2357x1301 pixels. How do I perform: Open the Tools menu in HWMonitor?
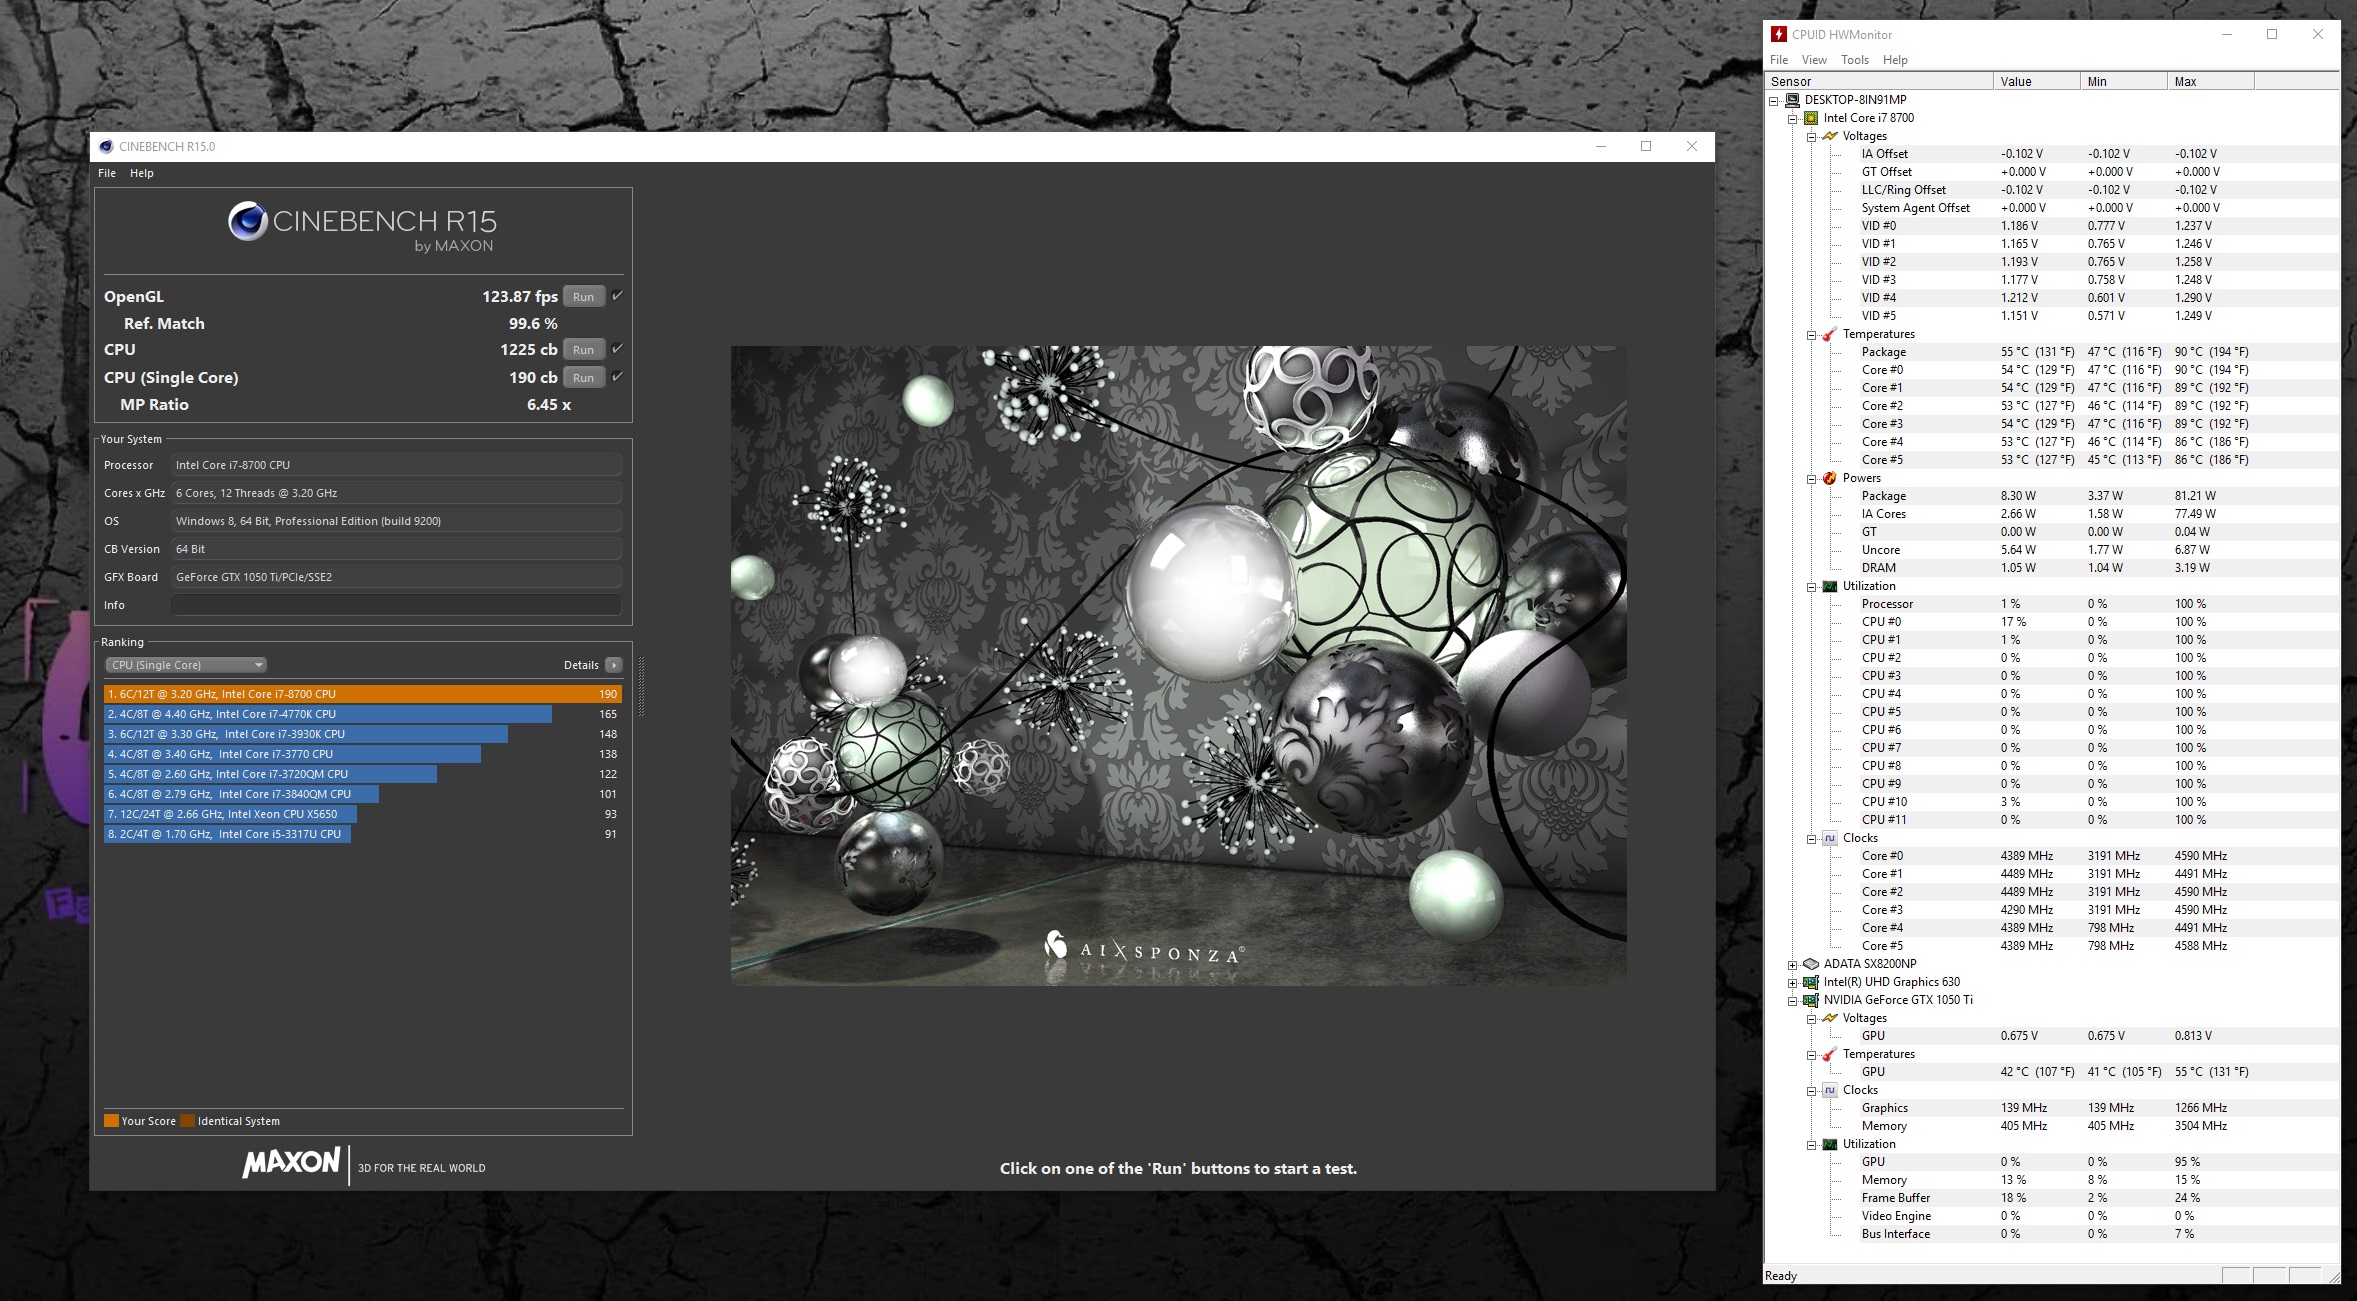(1855, 60)
